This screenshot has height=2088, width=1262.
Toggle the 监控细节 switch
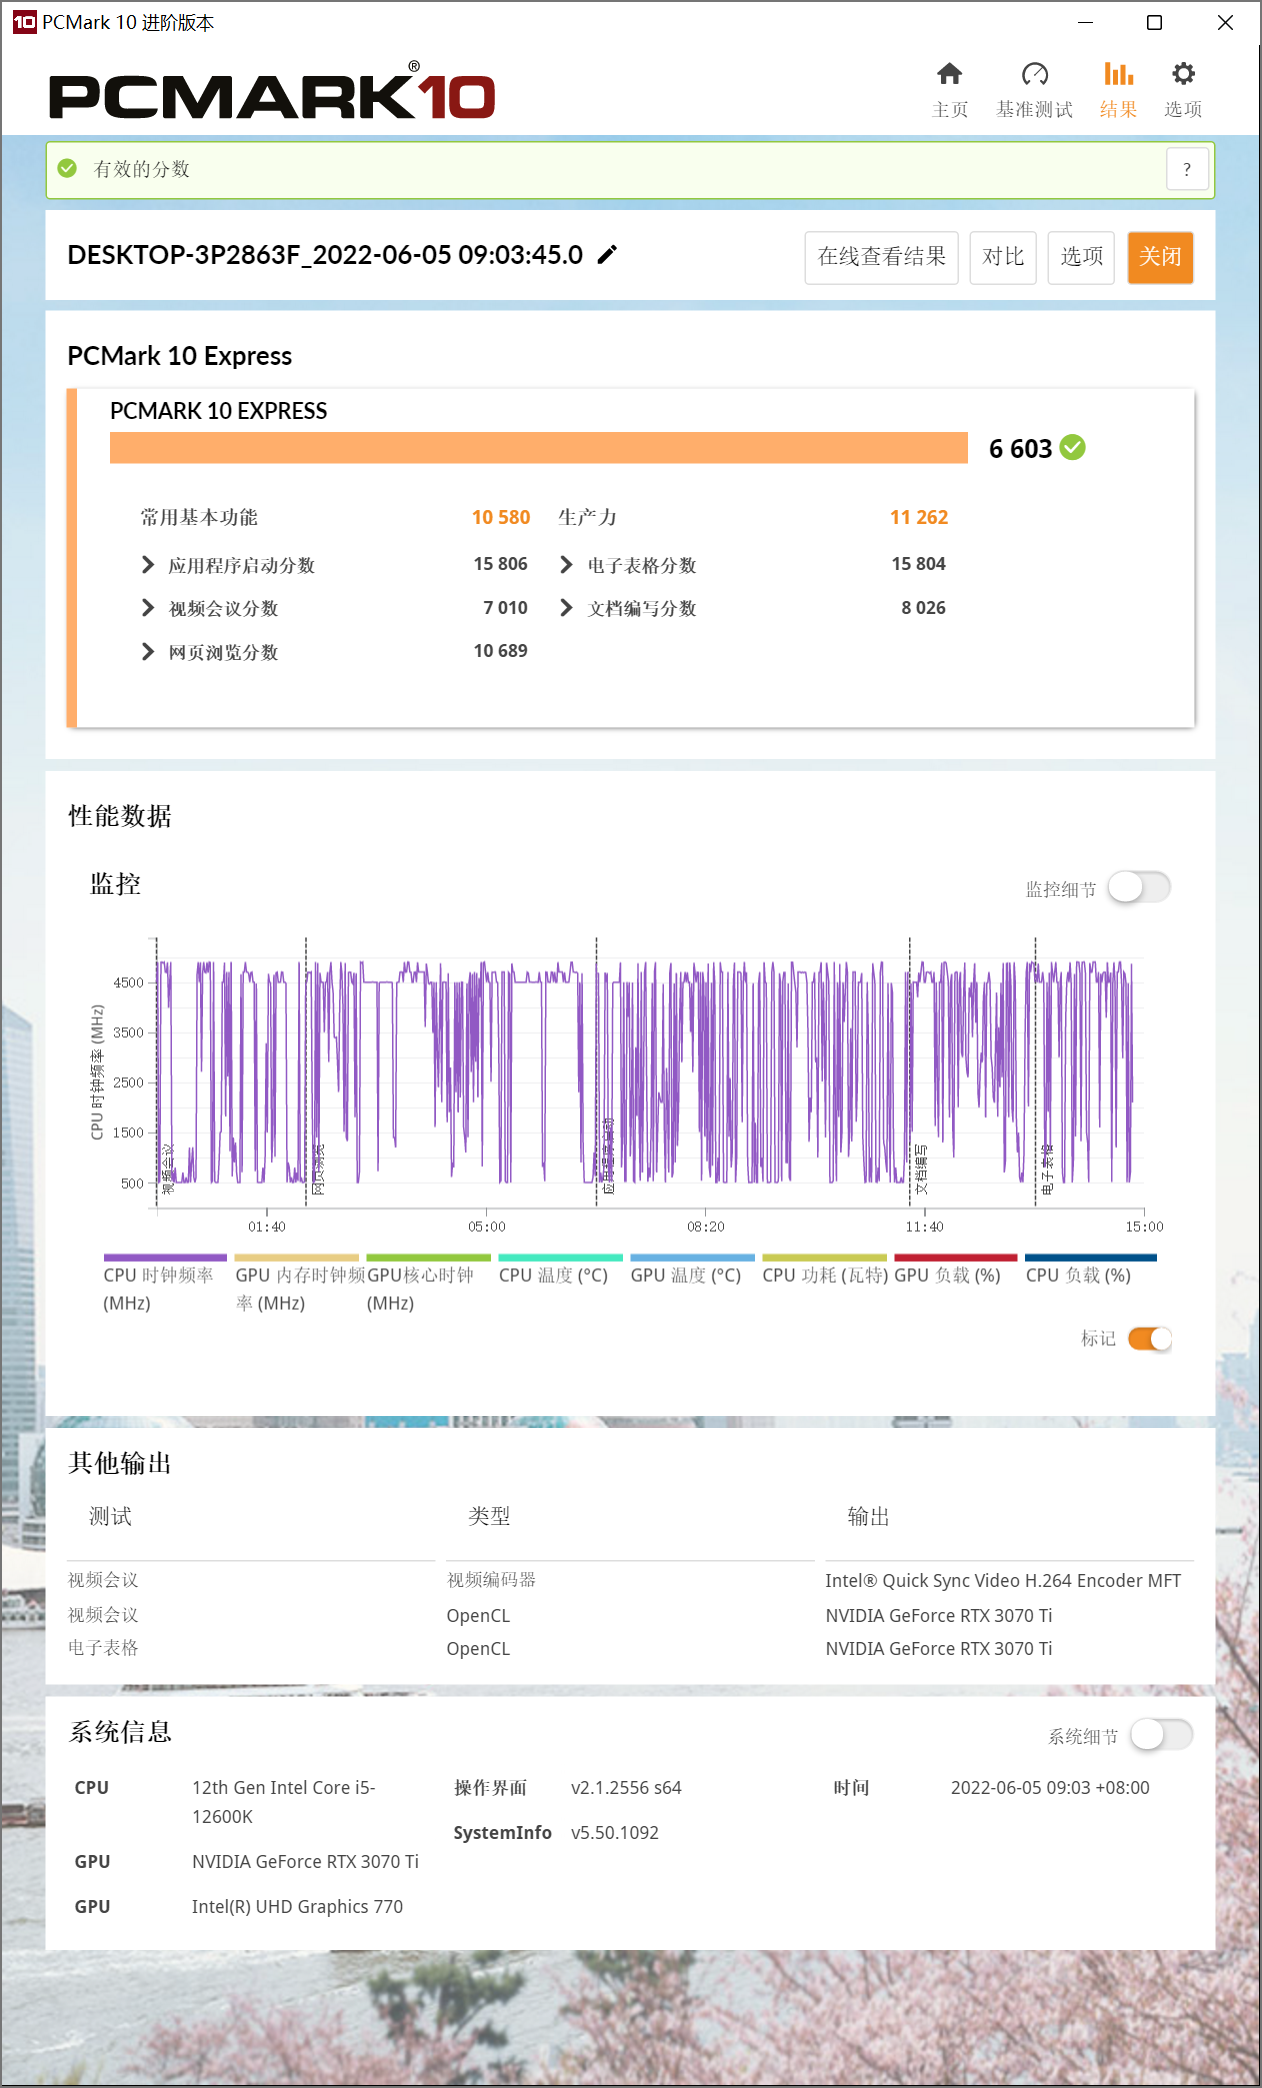(x=1140, y=887)
